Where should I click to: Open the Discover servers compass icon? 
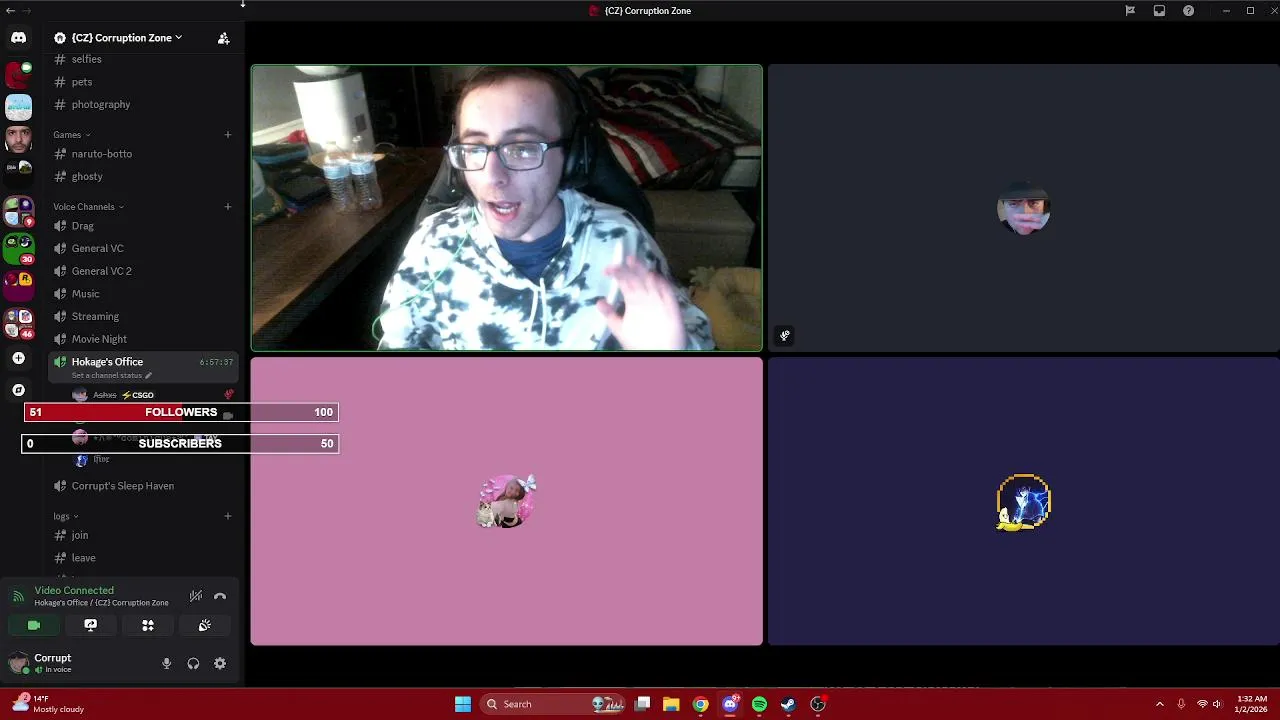click(x=18, y=390)
